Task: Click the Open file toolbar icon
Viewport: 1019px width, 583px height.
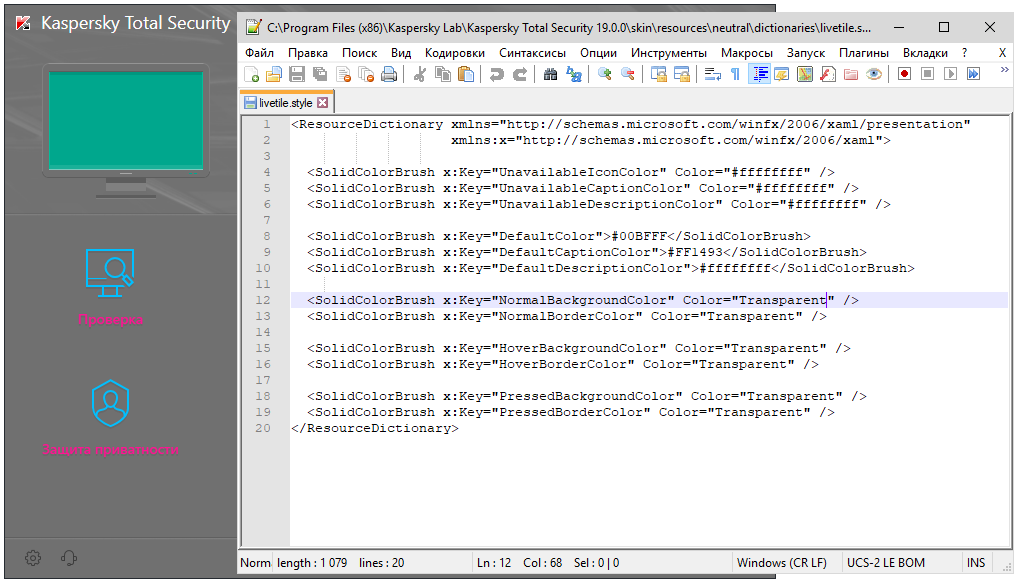Action: click(274, 74)
